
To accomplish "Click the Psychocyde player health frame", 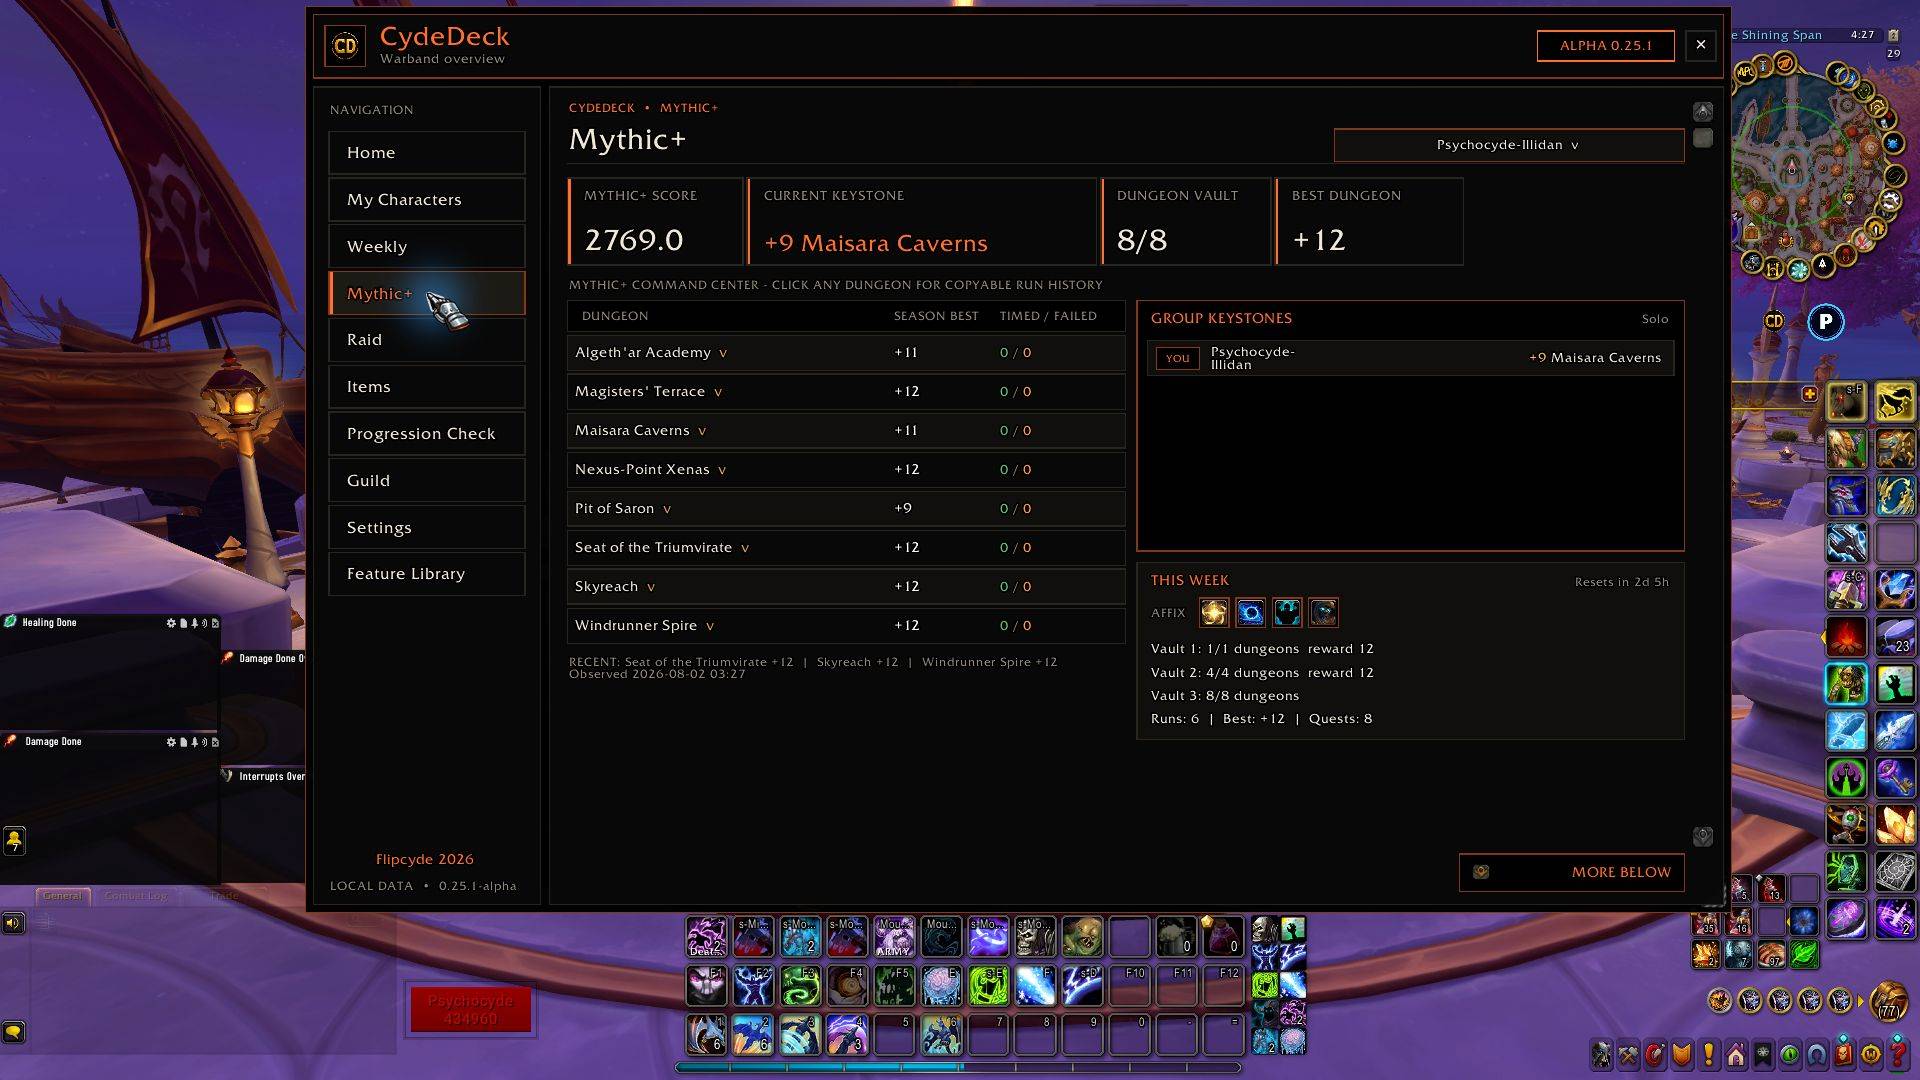I will click(470, 1009).
